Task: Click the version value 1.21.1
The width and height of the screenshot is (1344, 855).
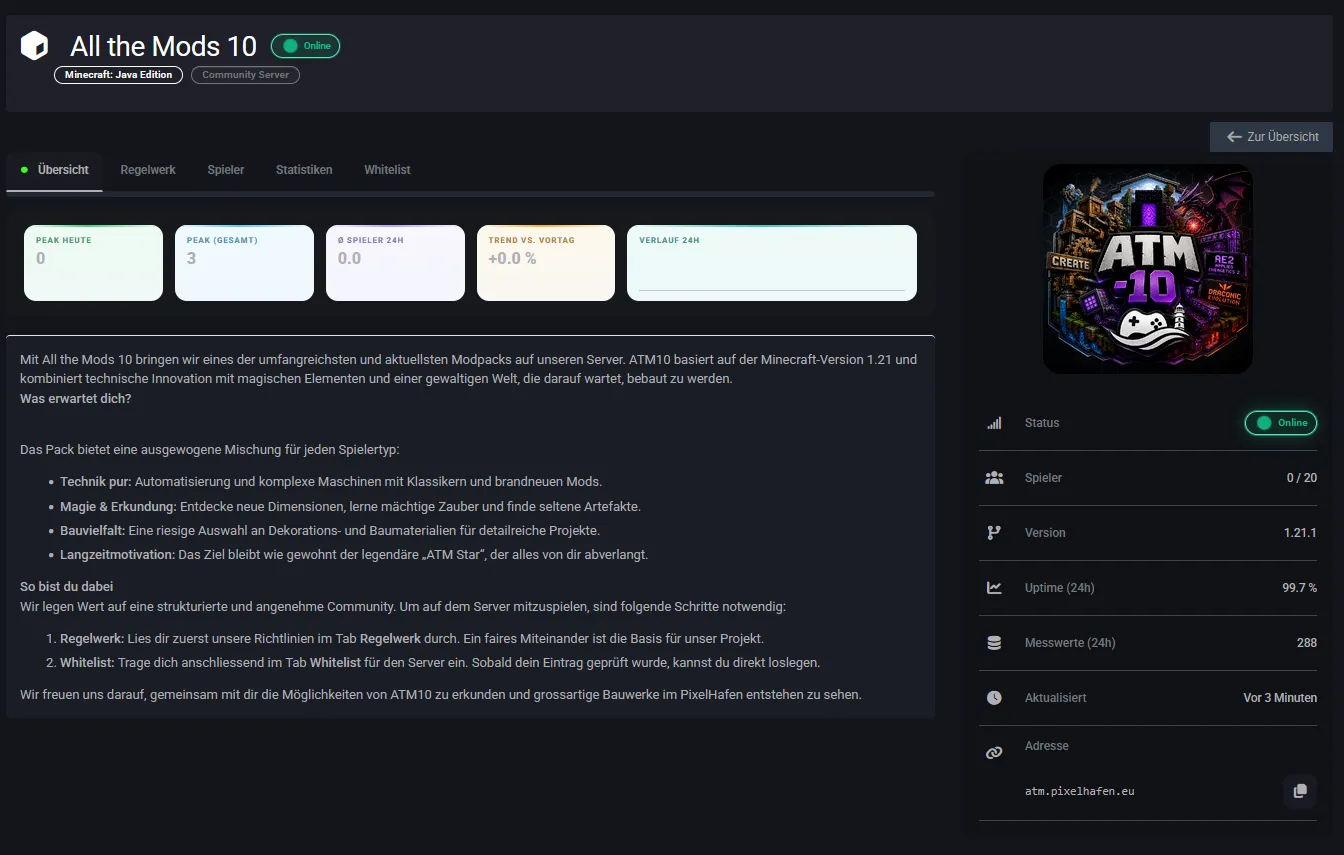Action: (1301, 533)
